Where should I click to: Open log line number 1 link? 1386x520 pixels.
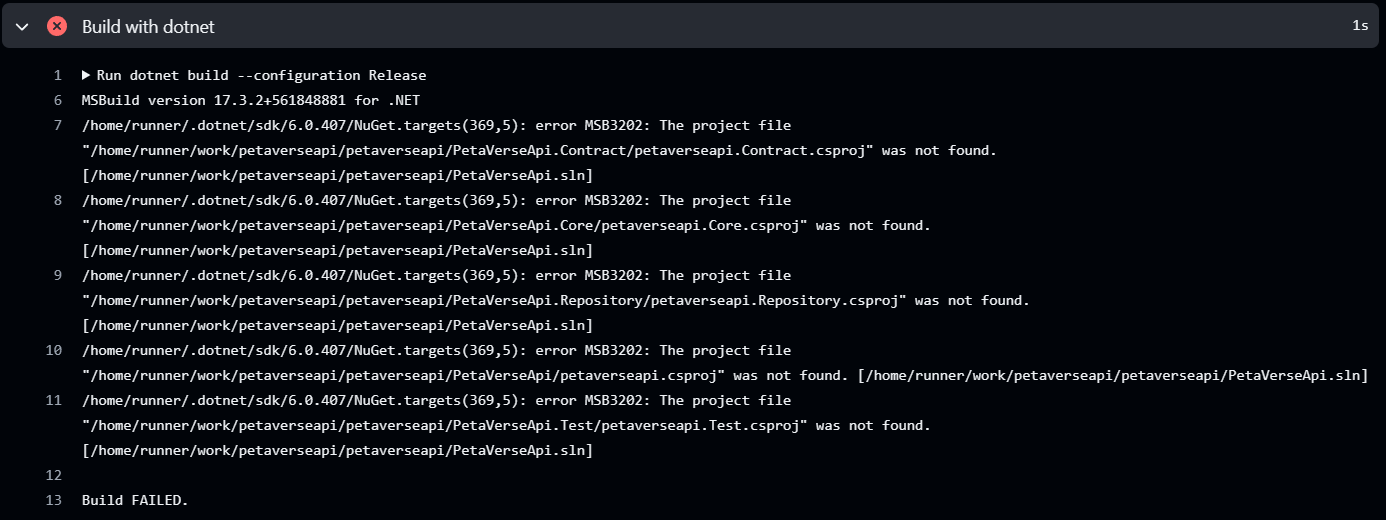point(58,75)
